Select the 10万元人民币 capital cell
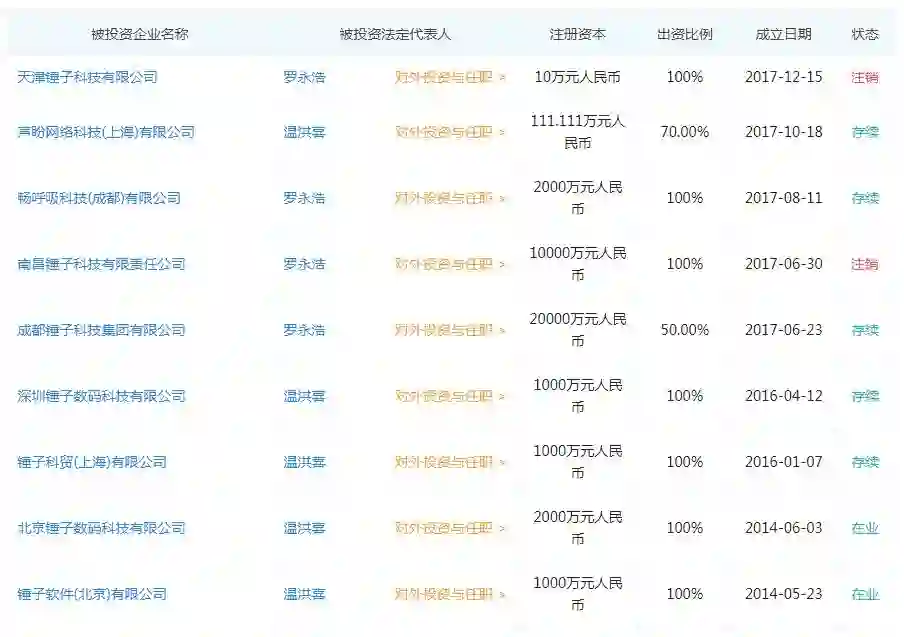Image resolution: width=904 pixels, height=637 pixels. pos(577,77)
